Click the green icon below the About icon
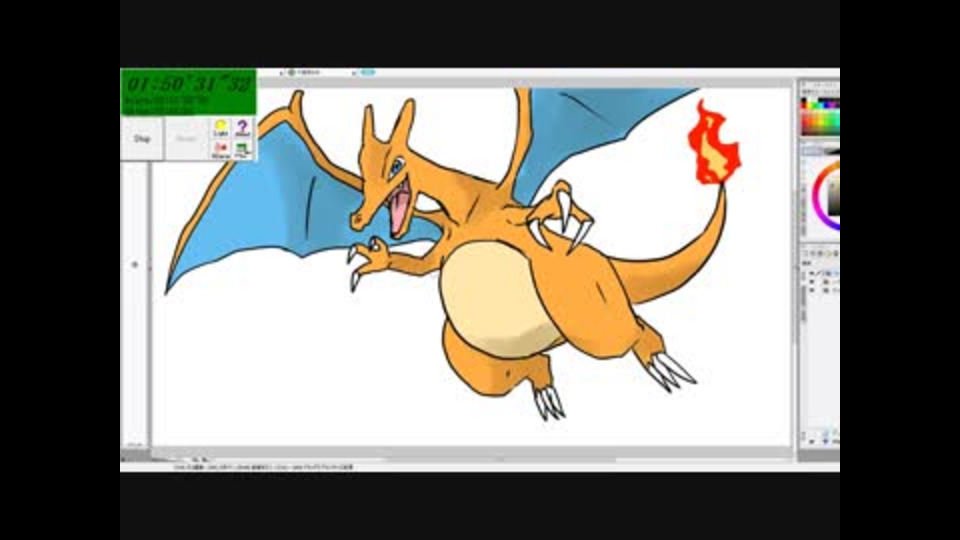Viewport: 960px width, 540px height. pos(242,149)
